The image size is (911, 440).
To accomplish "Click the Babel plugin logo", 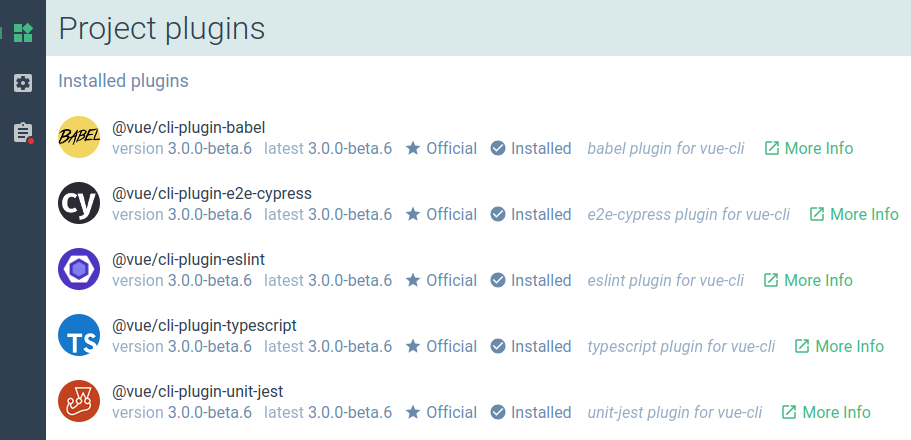I will (79, 137).
